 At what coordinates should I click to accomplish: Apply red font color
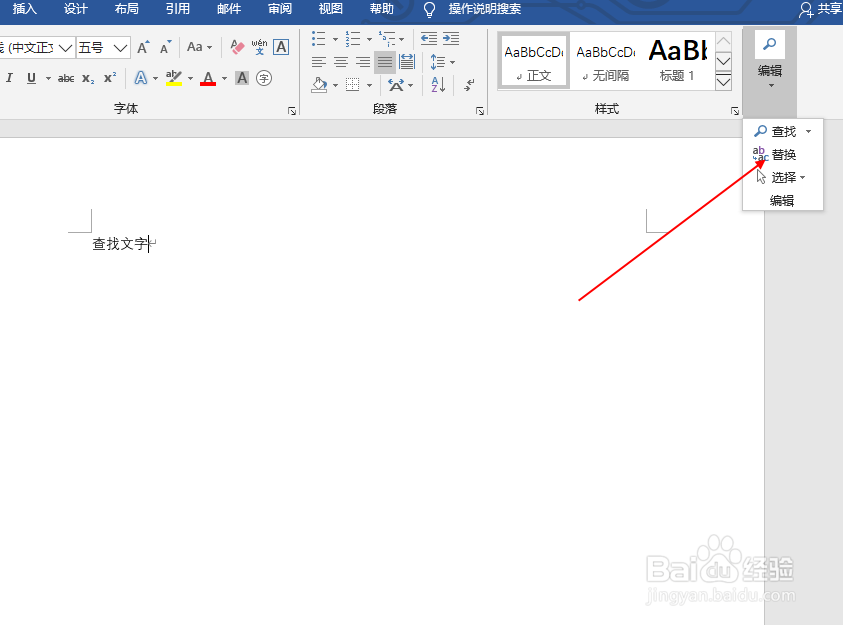point(208,78)
